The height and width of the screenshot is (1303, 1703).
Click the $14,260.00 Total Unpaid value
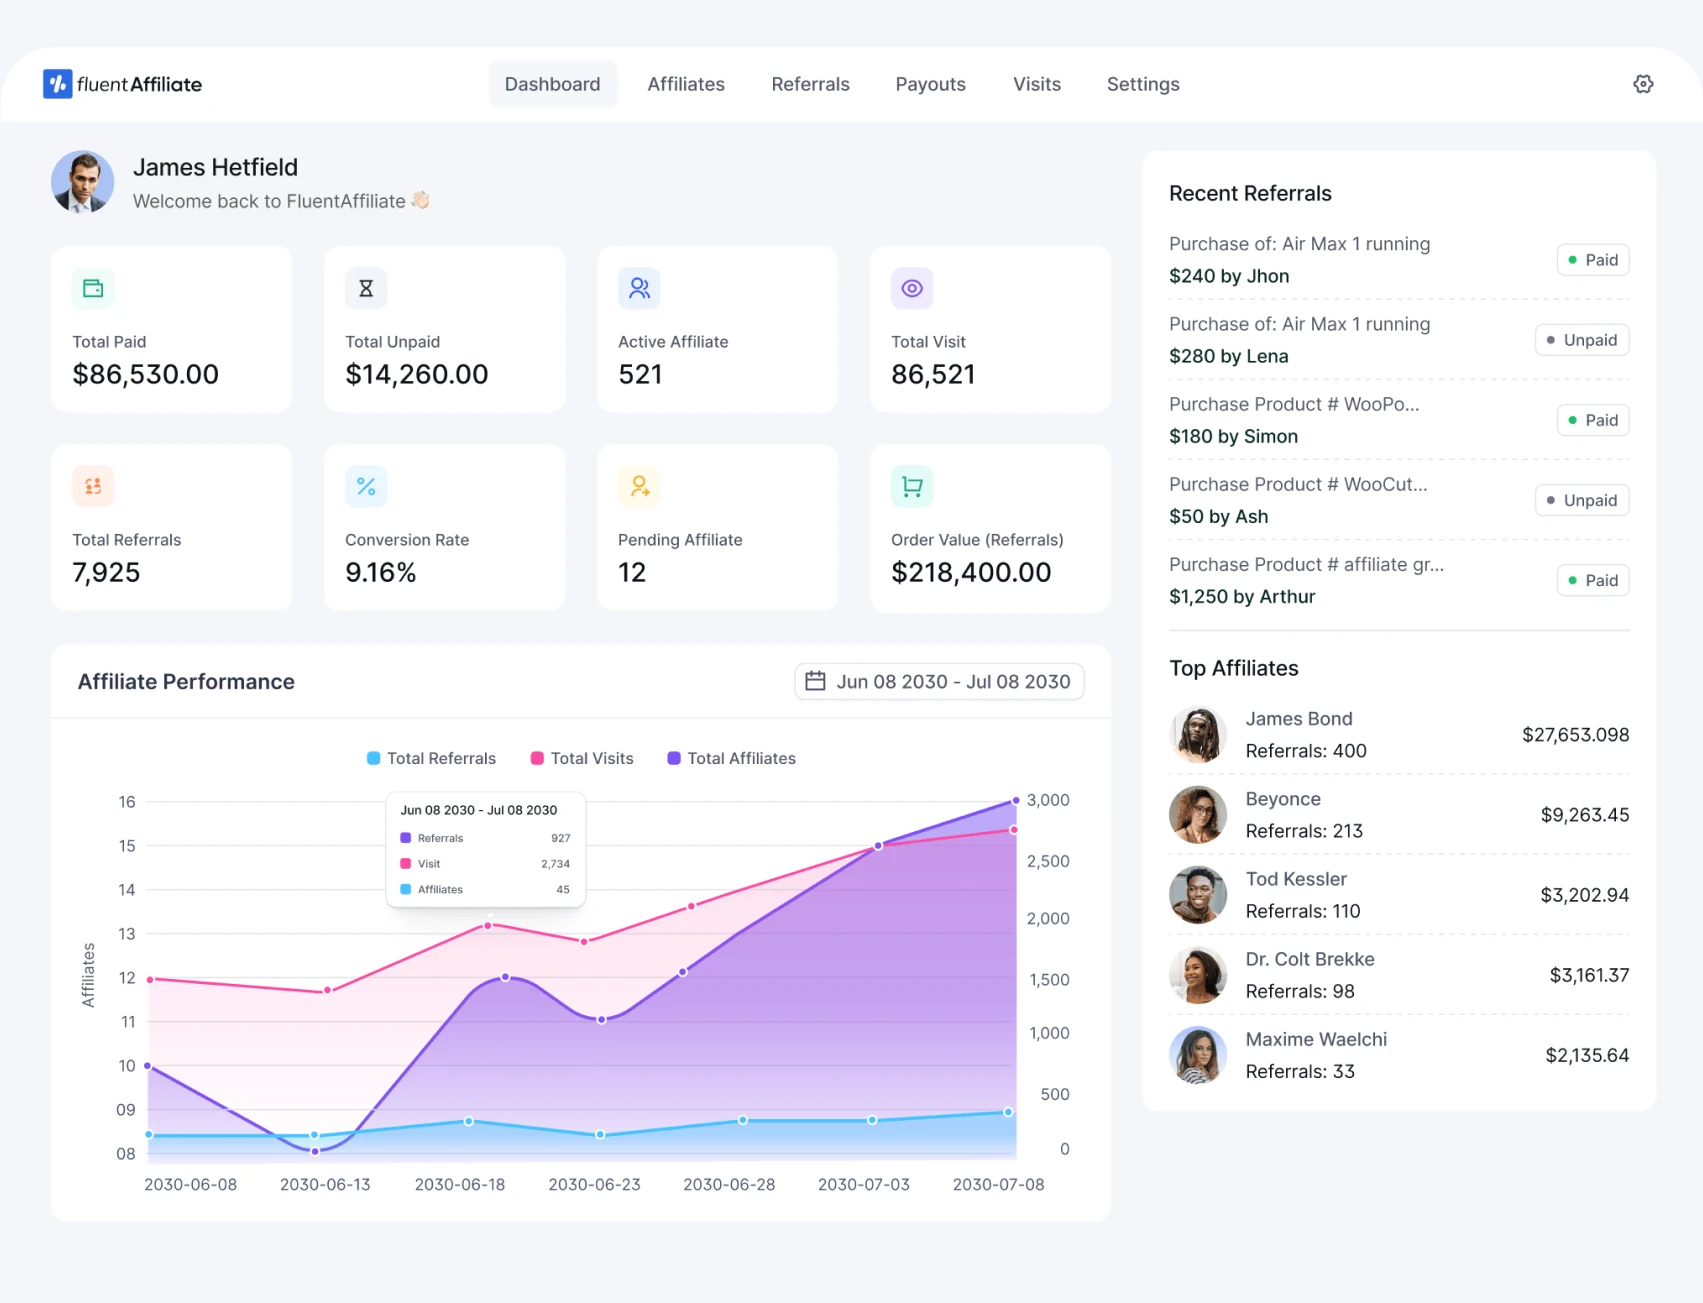(416, 374)
